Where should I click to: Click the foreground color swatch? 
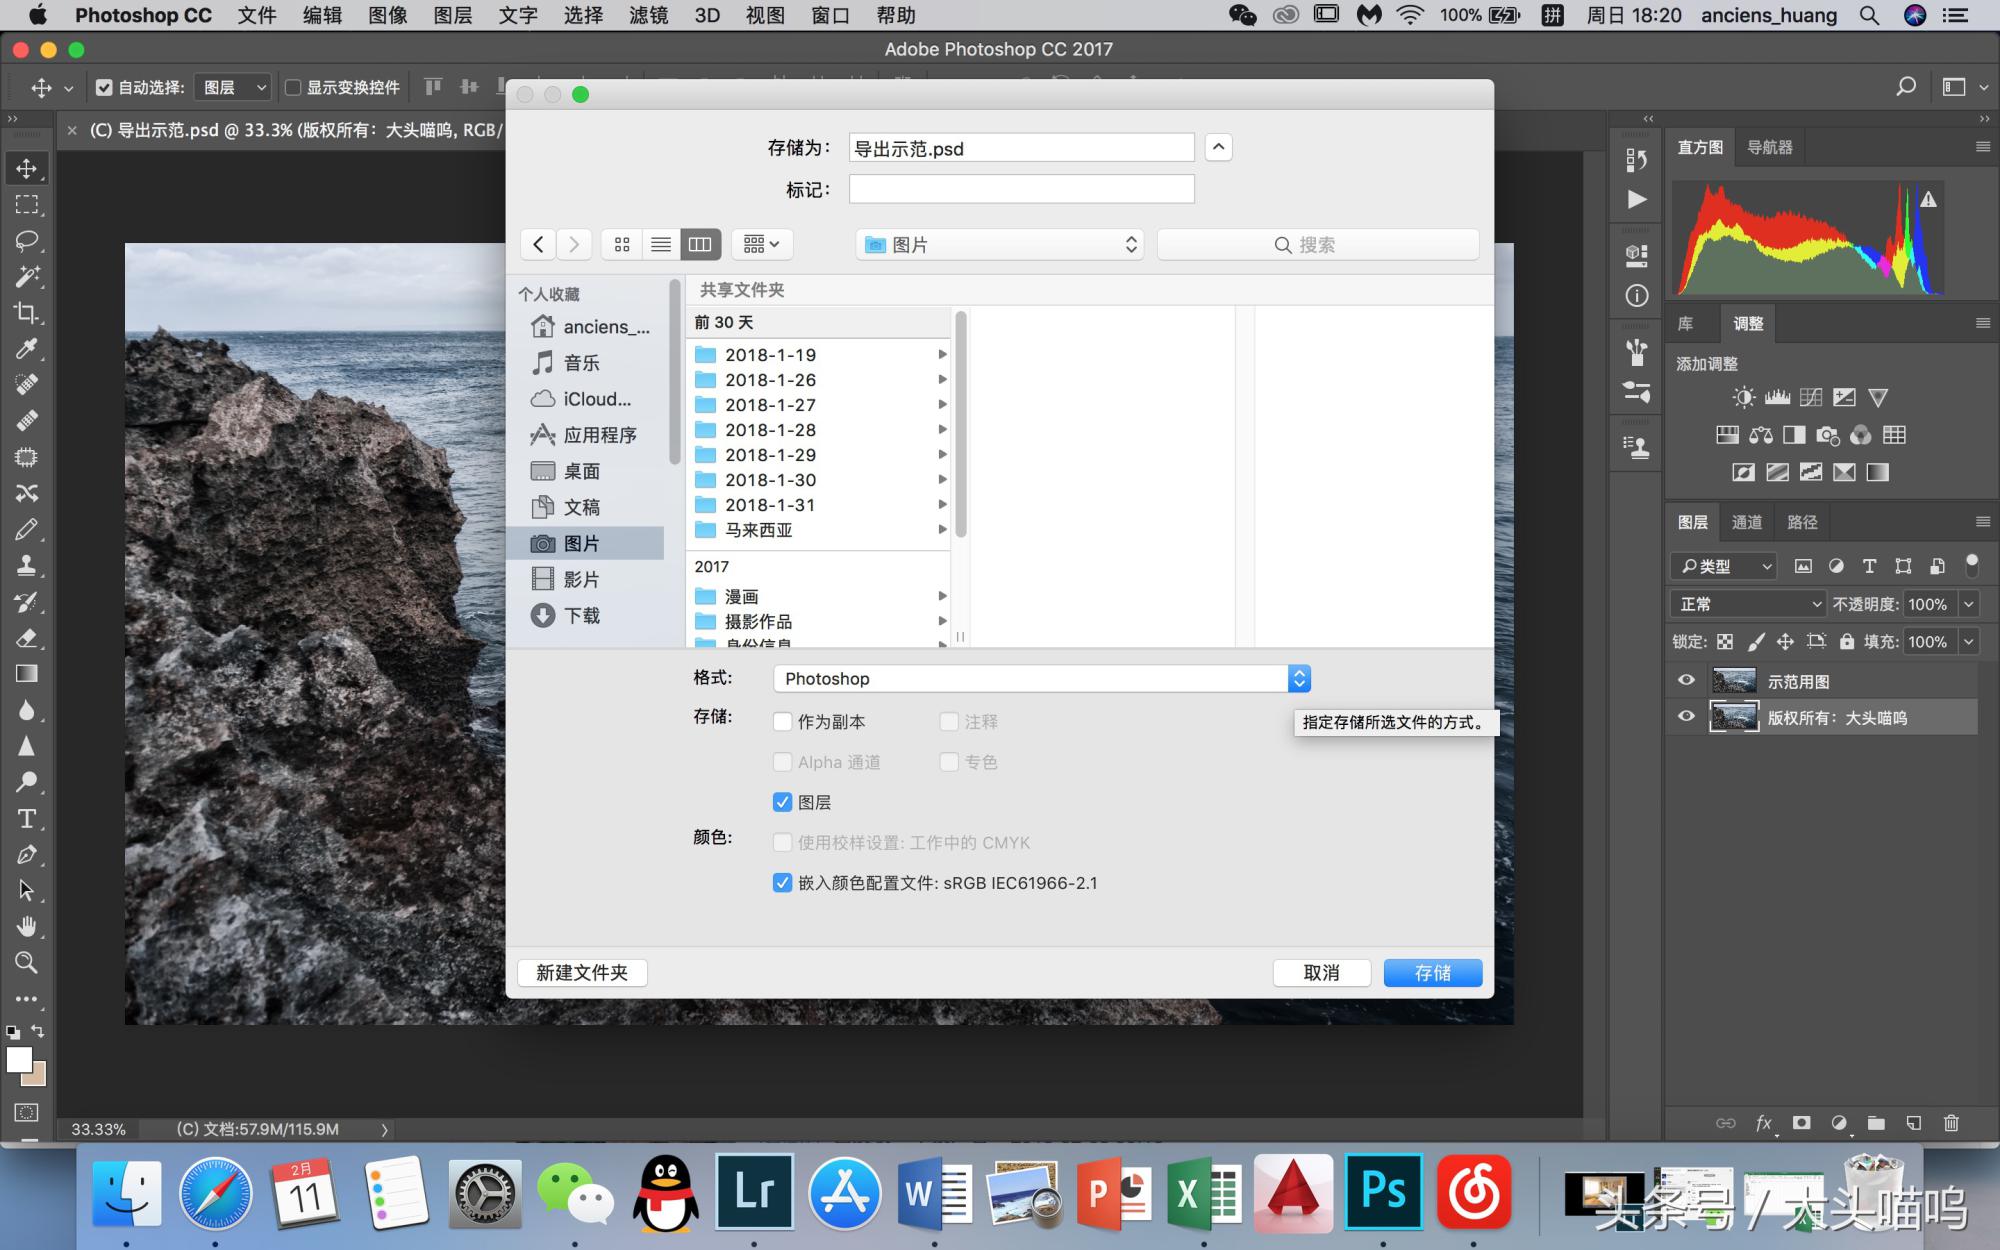click(x=19, y=1059)
